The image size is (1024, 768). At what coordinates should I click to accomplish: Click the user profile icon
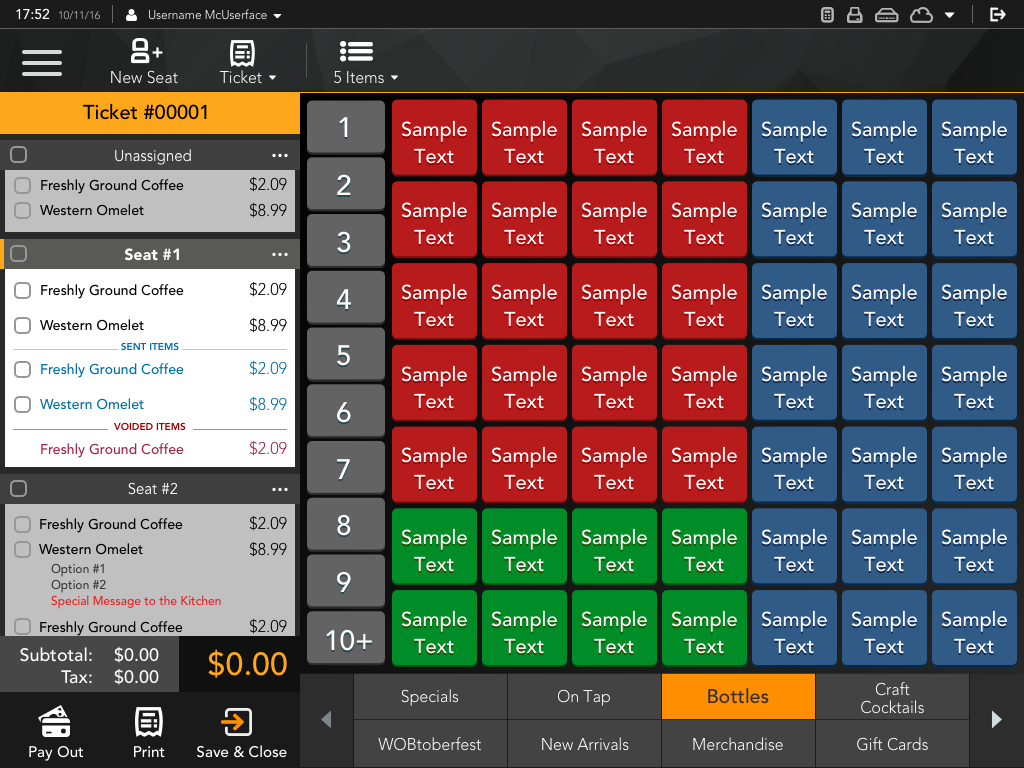pyautogui.click(x=131, y=14)
